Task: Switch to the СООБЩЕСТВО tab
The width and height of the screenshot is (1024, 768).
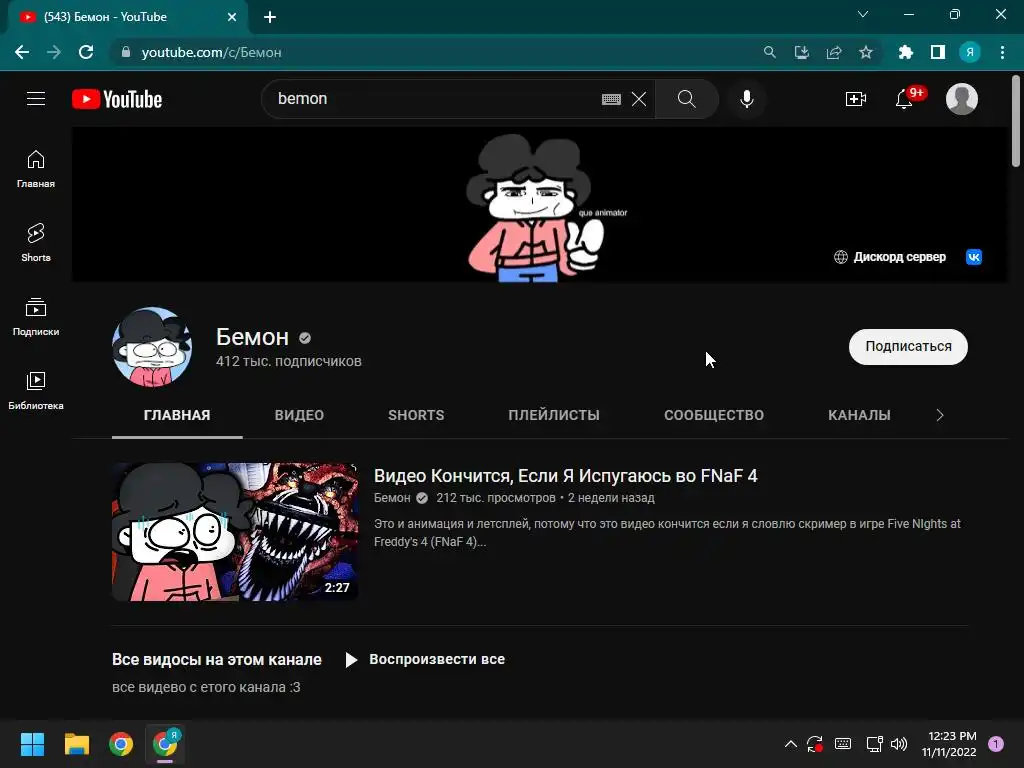Action: tap(714, 415)
